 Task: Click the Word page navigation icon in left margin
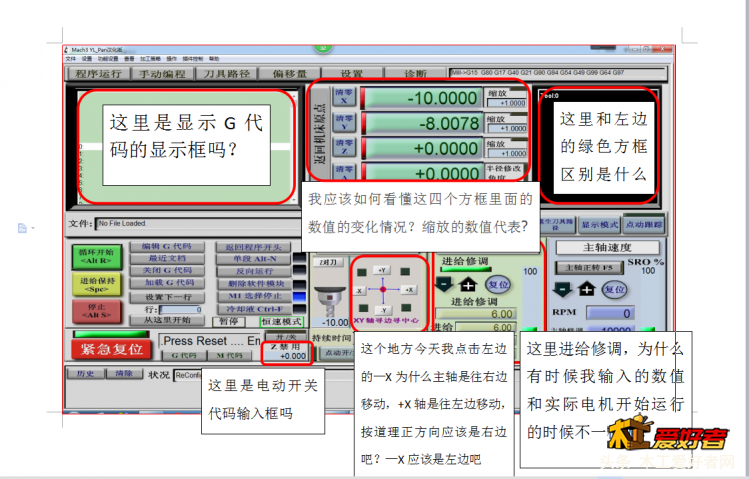(x=22, y=228)
